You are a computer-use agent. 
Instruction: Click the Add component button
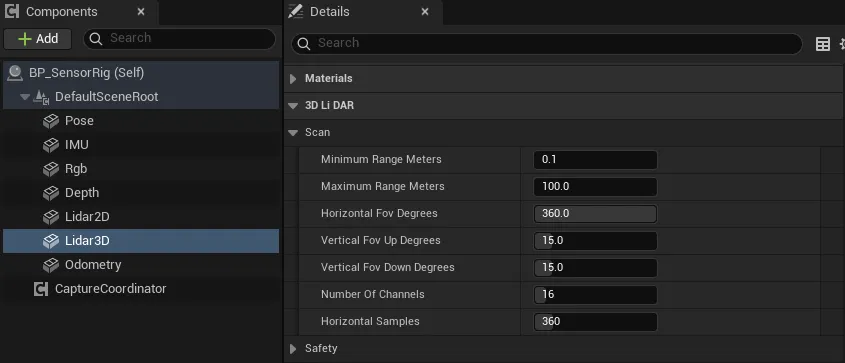tap(38, 39)
